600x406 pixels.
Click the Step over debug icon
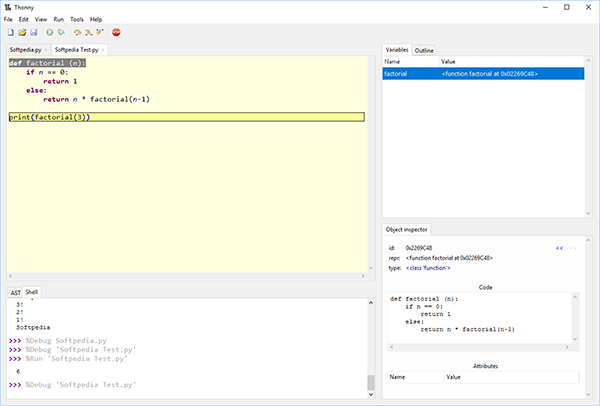point(78,33)
